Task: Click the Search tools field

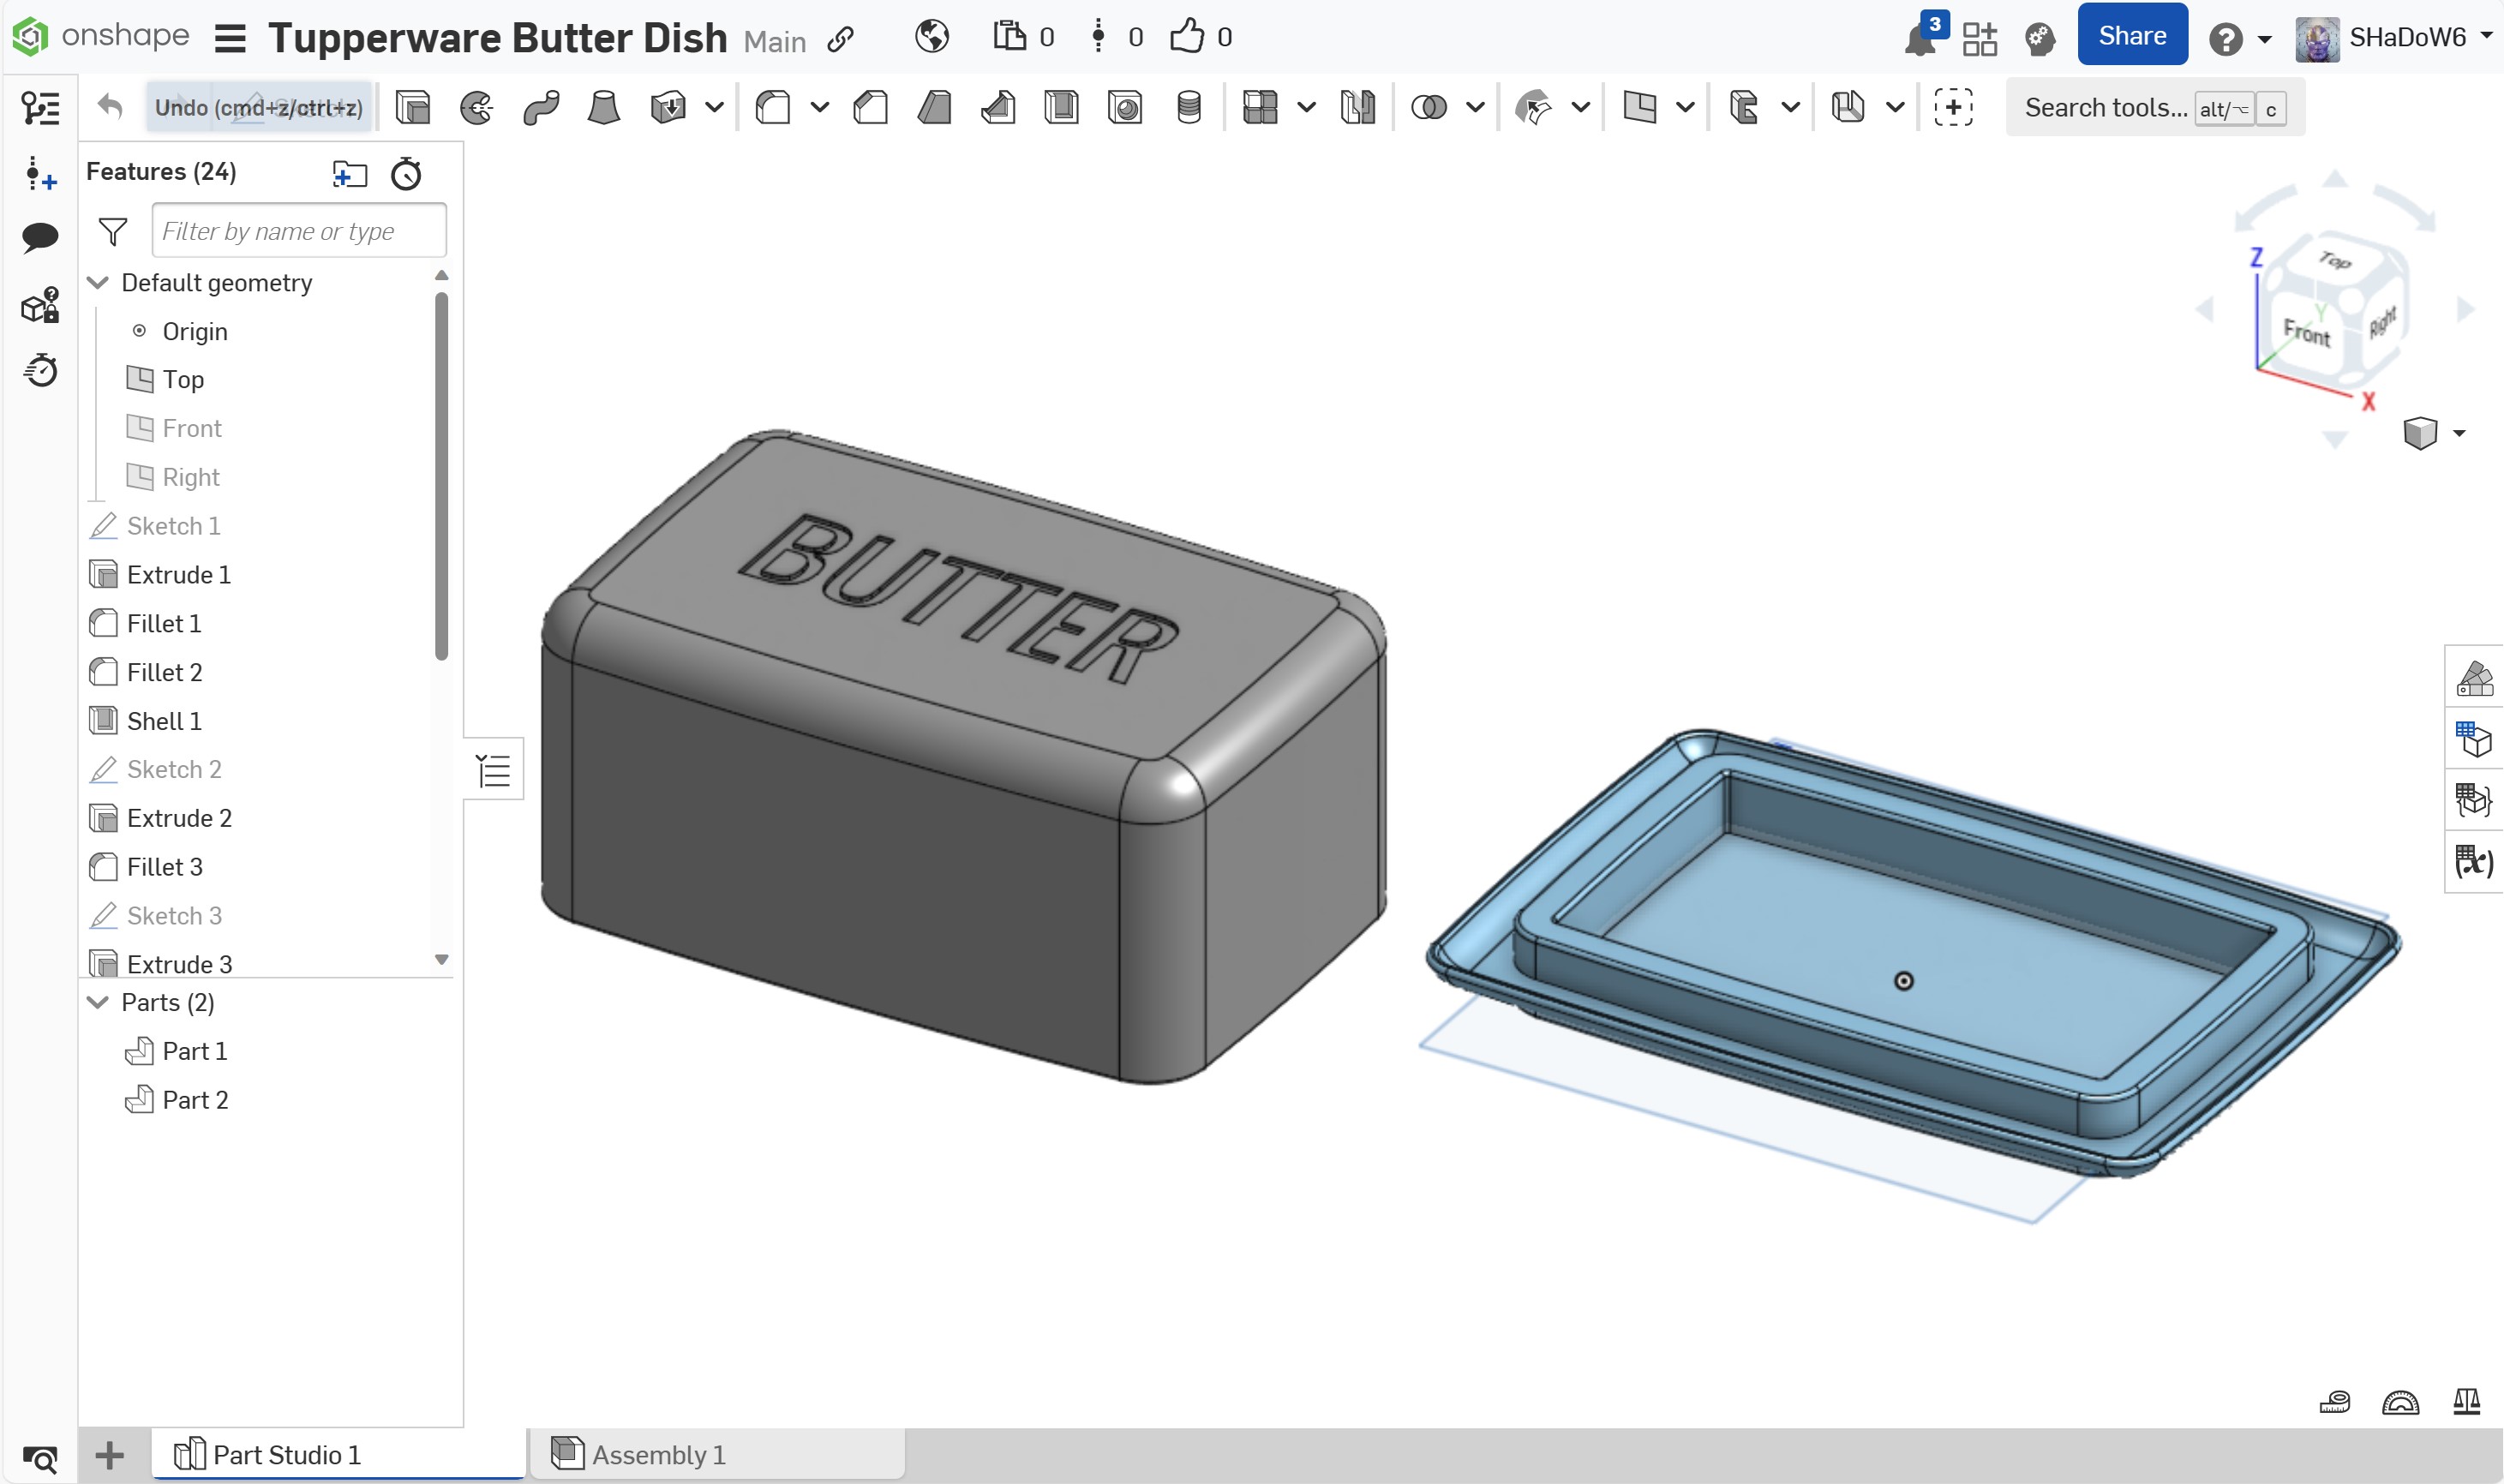Action: (x=2154, y=107)
